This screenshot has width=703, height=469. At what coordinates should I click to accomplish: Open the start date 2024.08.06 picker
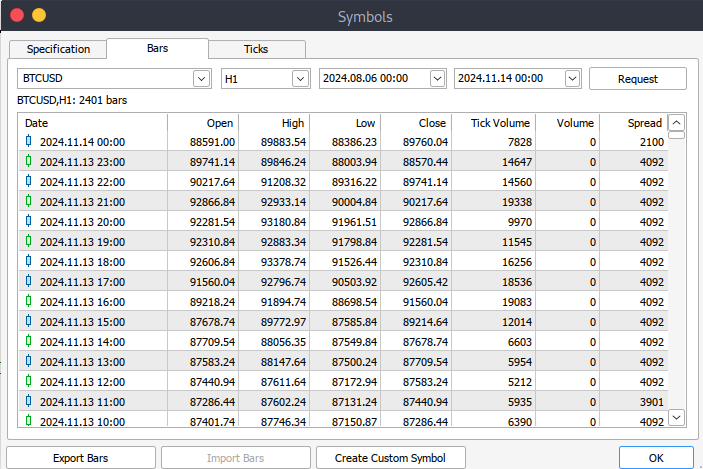(437, 78)
